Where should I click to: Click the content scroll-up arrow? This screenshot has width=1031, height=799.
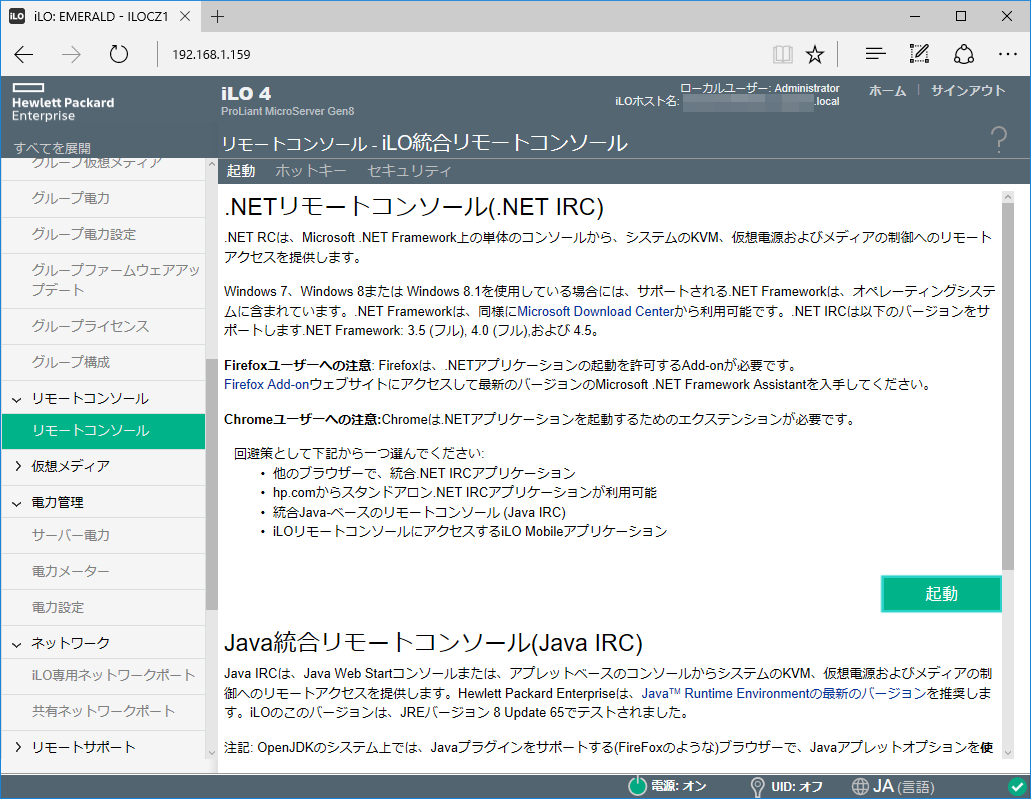(1008, 197)
